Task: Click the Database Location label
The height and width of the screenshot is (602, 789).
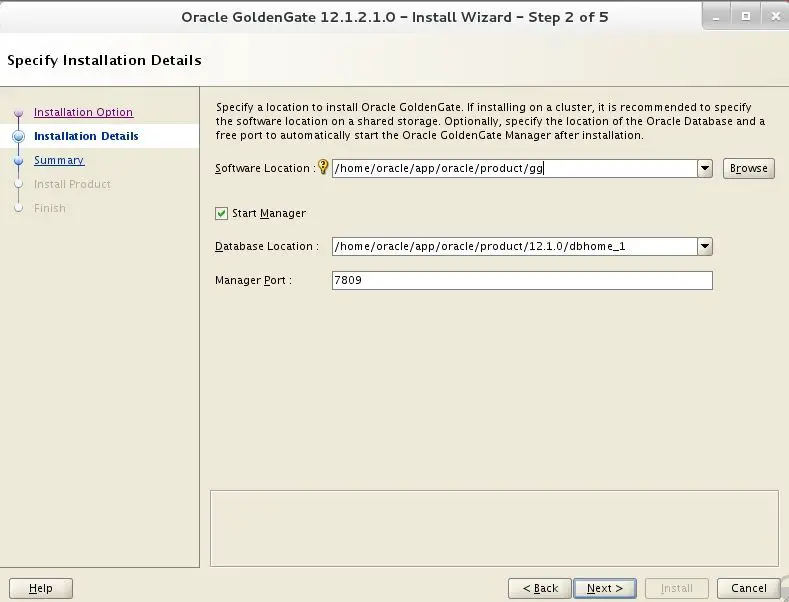Action: [x=267, y=246]
